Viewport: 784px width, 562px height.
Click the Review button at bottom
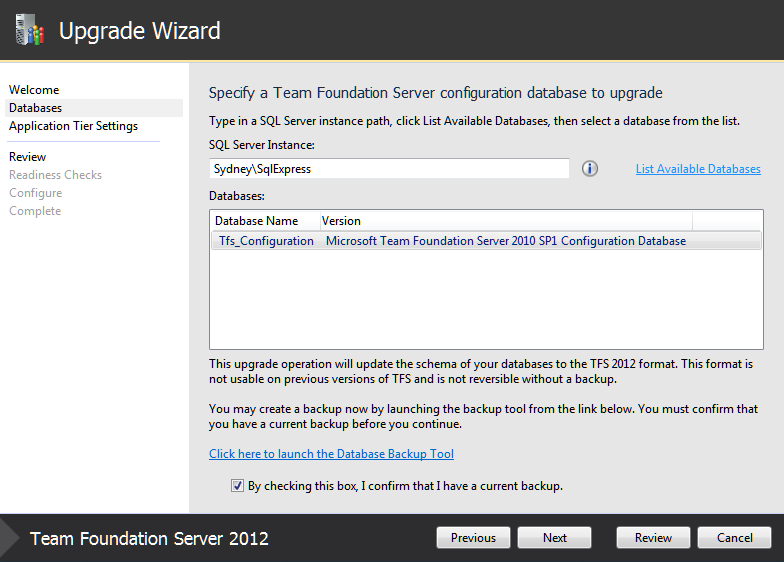coord(653,538)
